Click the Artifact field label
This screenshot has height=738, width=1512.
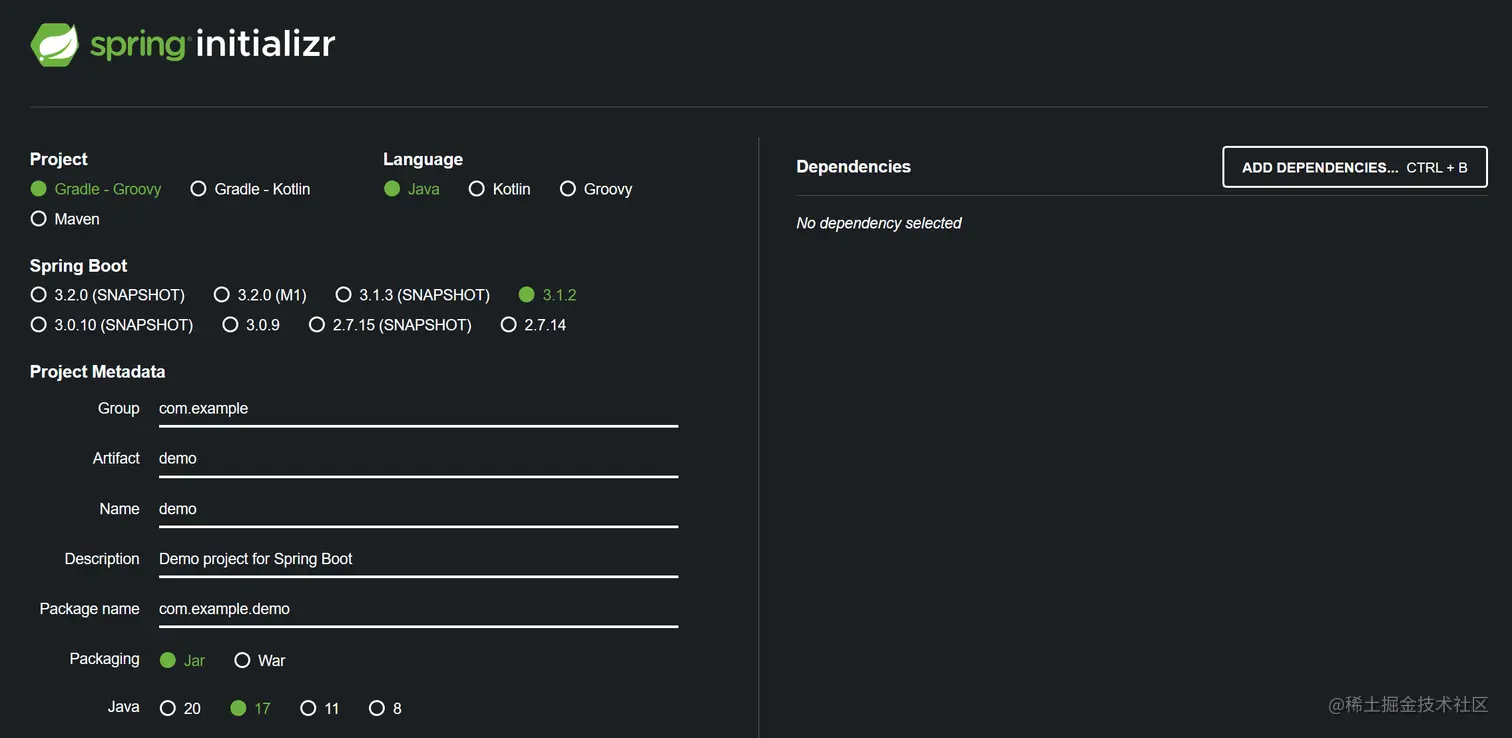pos(116,458)
